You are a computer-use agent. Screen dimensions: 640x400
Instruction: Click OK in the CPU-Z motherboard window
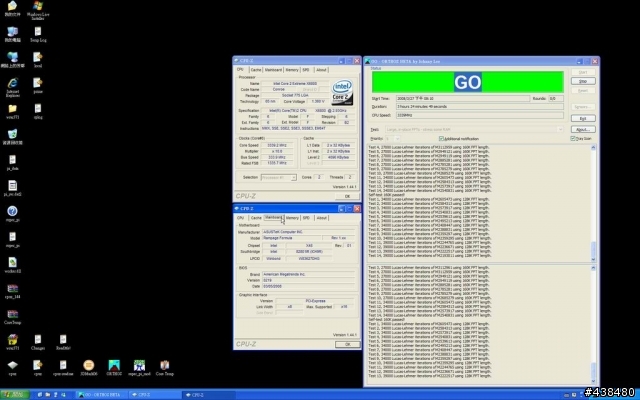[347, 344]
